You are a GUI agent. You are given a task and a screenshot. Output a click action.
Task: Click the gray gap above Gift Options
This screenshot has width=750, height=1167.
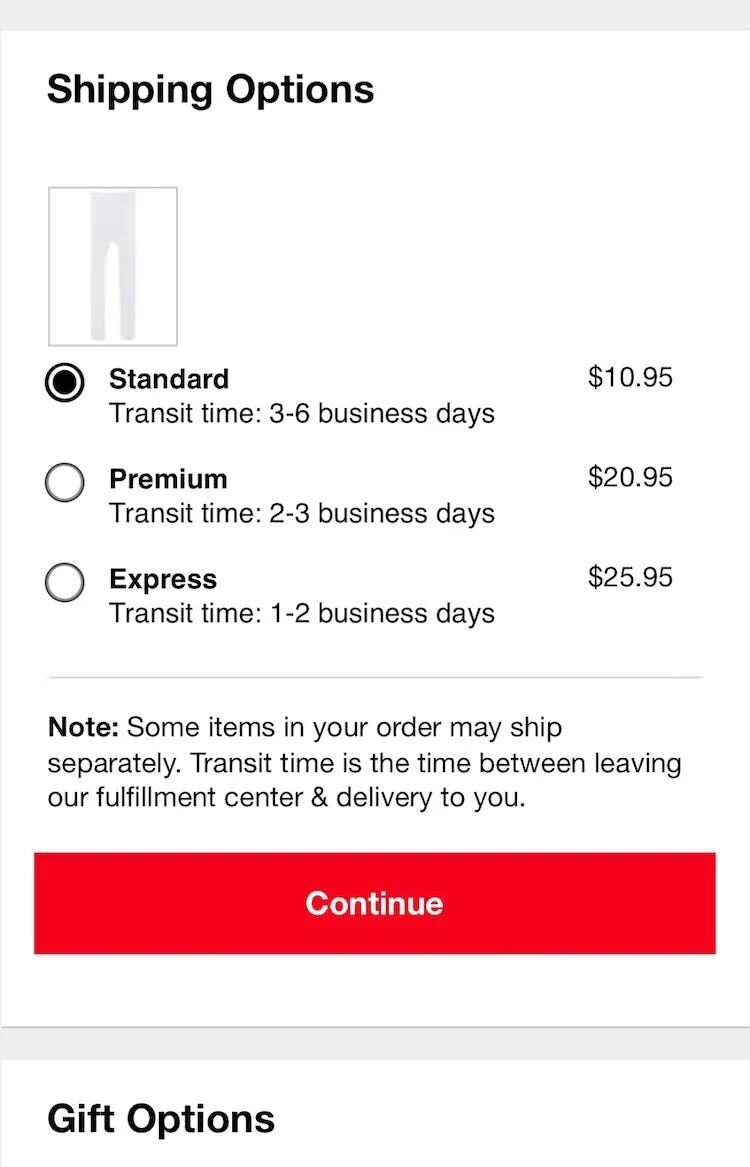pyautogui.click(x=374, y=1044)
